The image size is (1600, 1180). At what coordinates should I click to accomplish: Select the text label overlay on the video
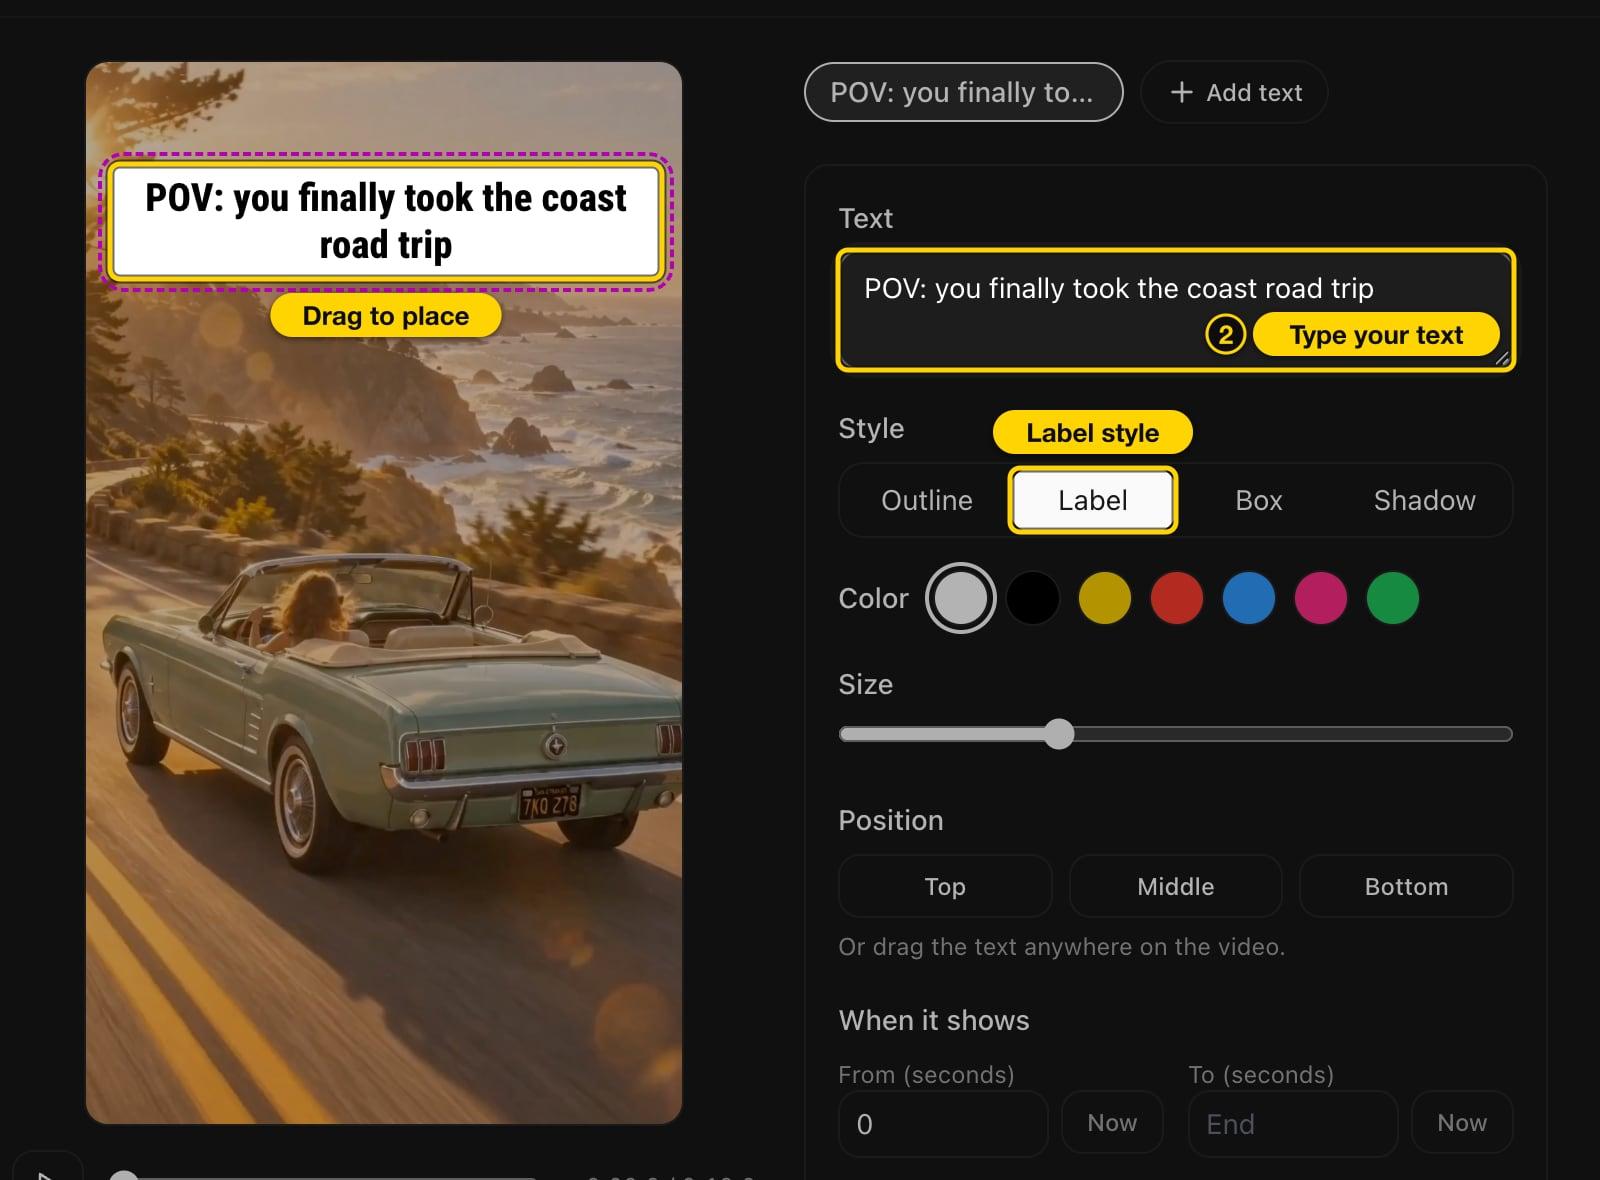tap(386, 221)
